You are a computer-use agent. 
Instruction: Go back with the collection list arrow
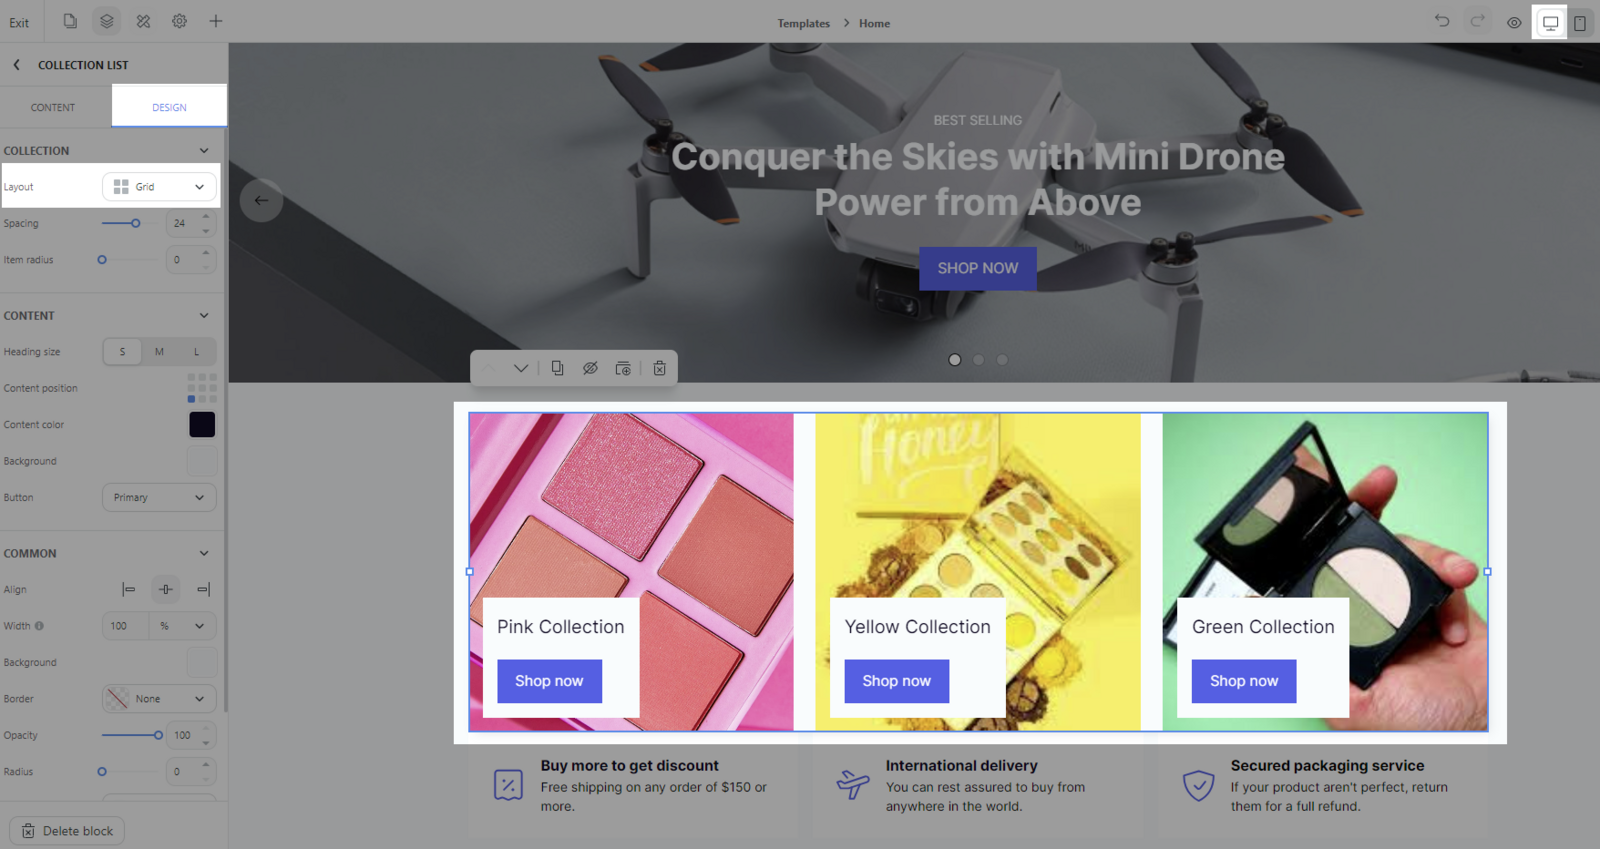17,65
